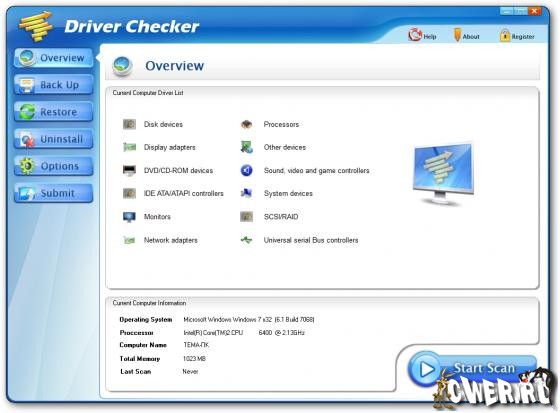Screen dimensions: 560x413
Task: Select Universal serial Bus controllers label
Action: (311, 240)
